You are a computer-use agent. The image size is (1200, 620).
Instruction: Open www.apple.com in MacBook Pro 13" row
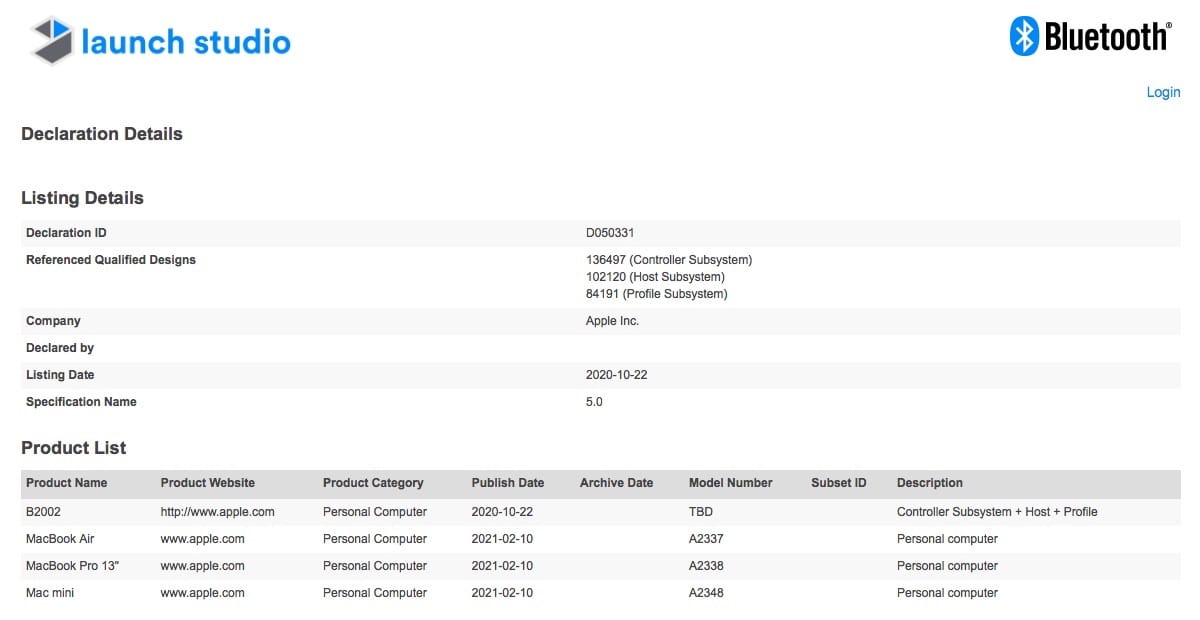203,566
